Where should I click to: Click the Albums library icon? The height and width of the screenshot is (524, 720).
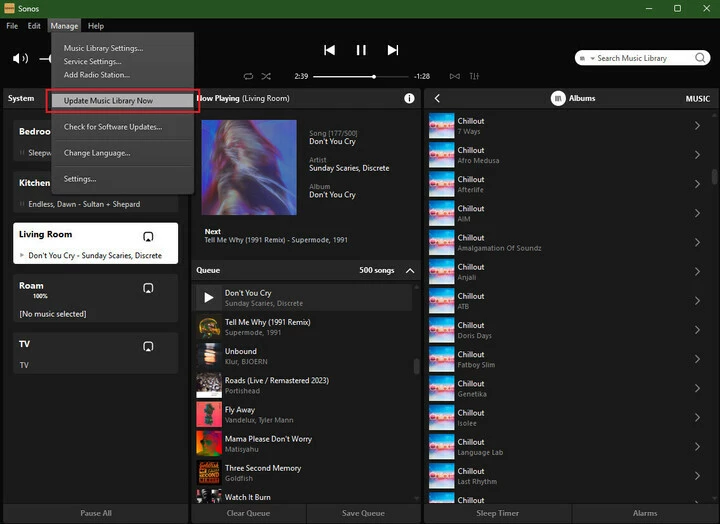point(558,98)
